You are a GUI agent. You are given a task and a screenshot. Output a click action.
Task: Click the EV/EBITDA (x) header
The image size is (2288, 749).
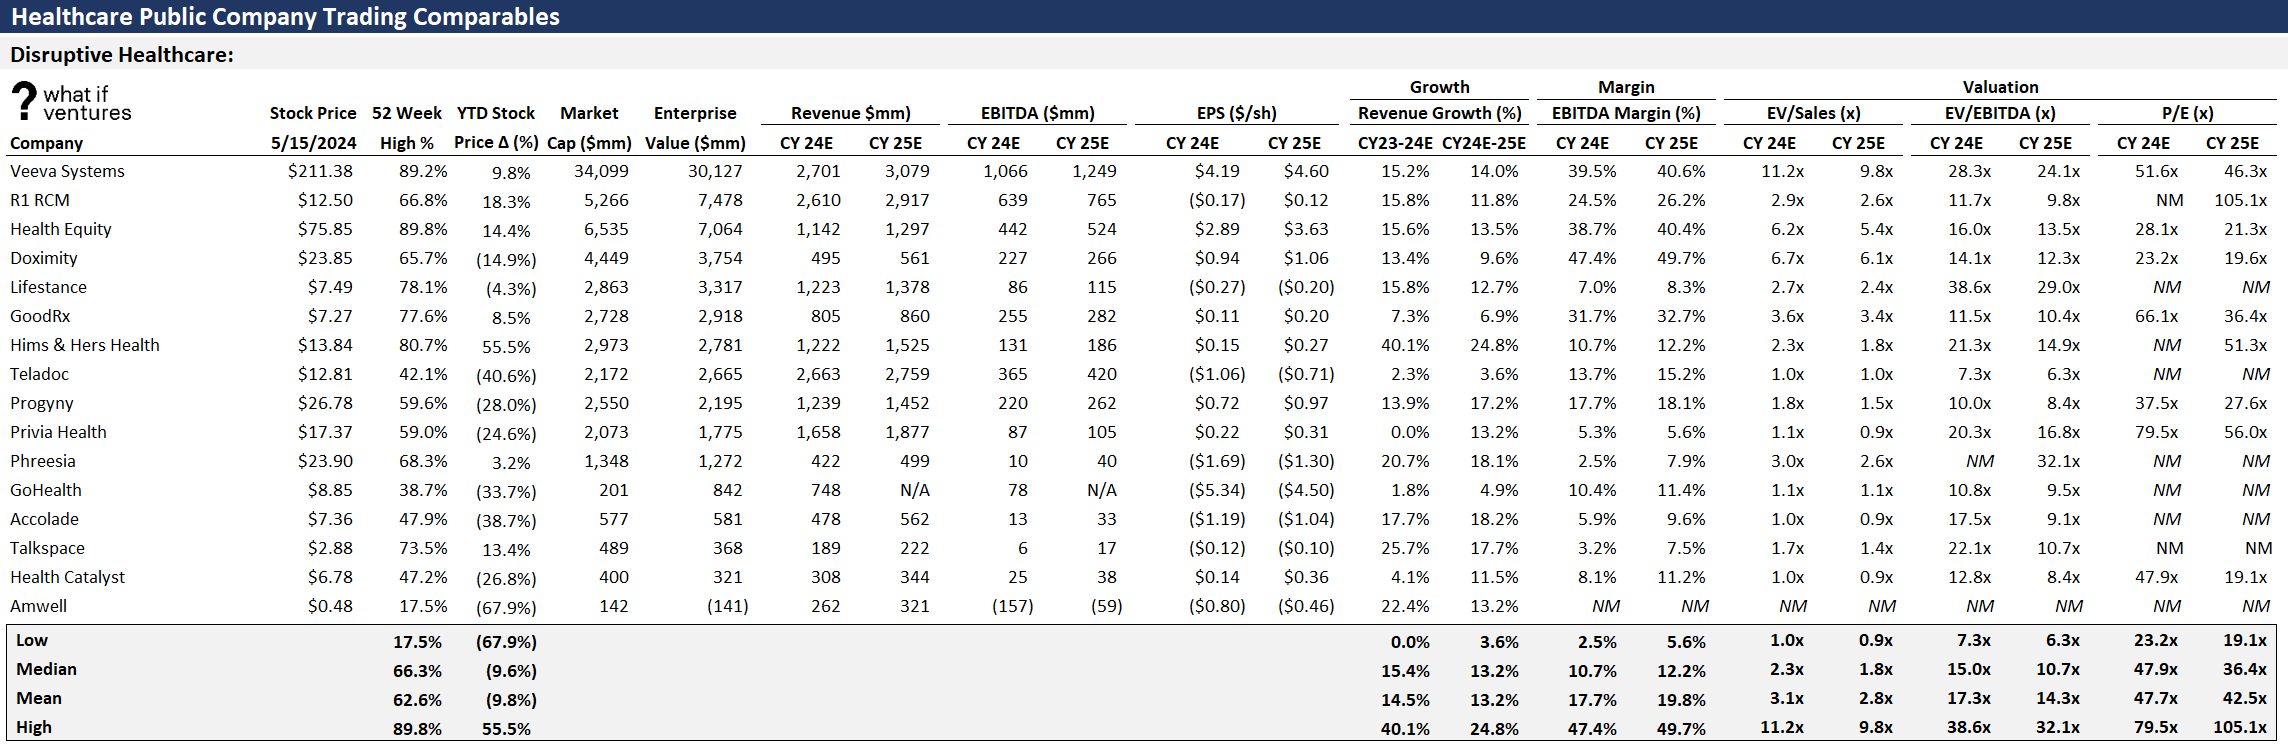click(2000, 113)
